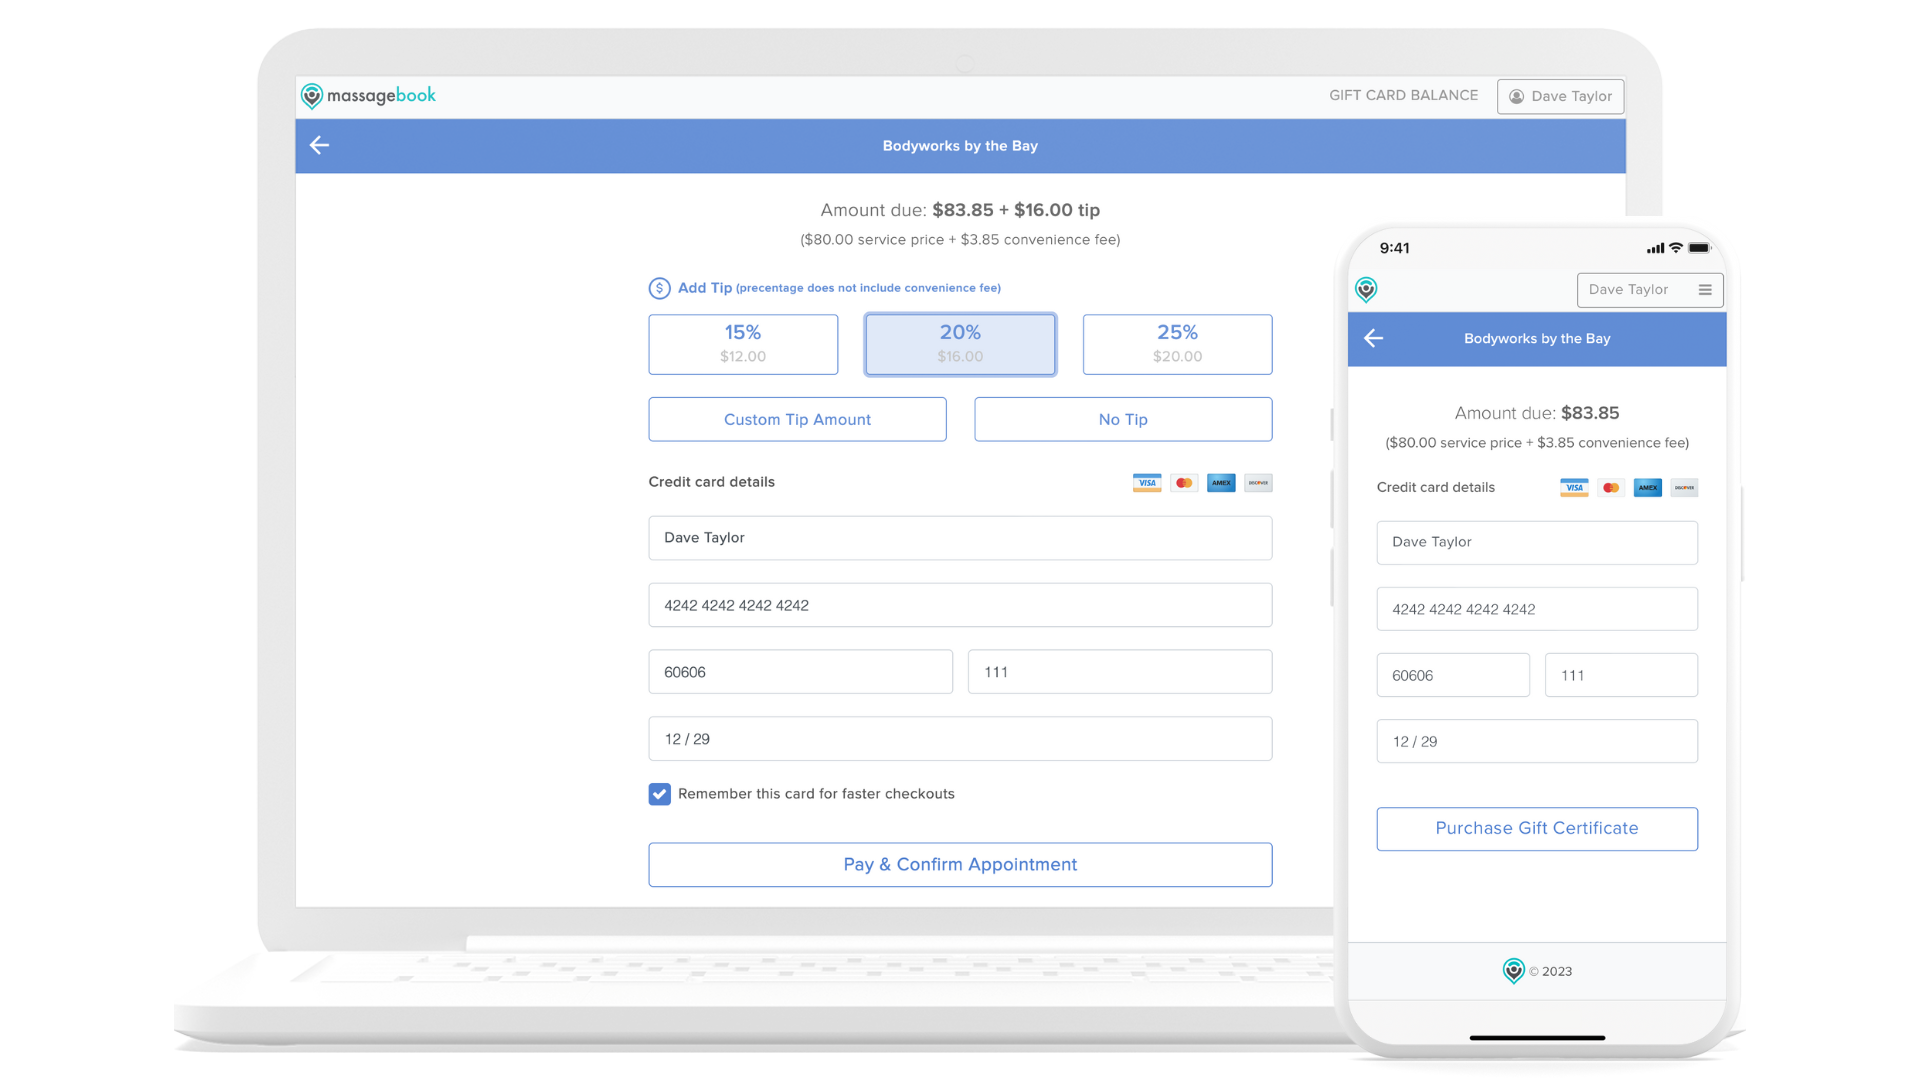Click the massagebook logo on laptop
The image size is (1920, 1080).
pyautogui.click(x=368, y=96)
